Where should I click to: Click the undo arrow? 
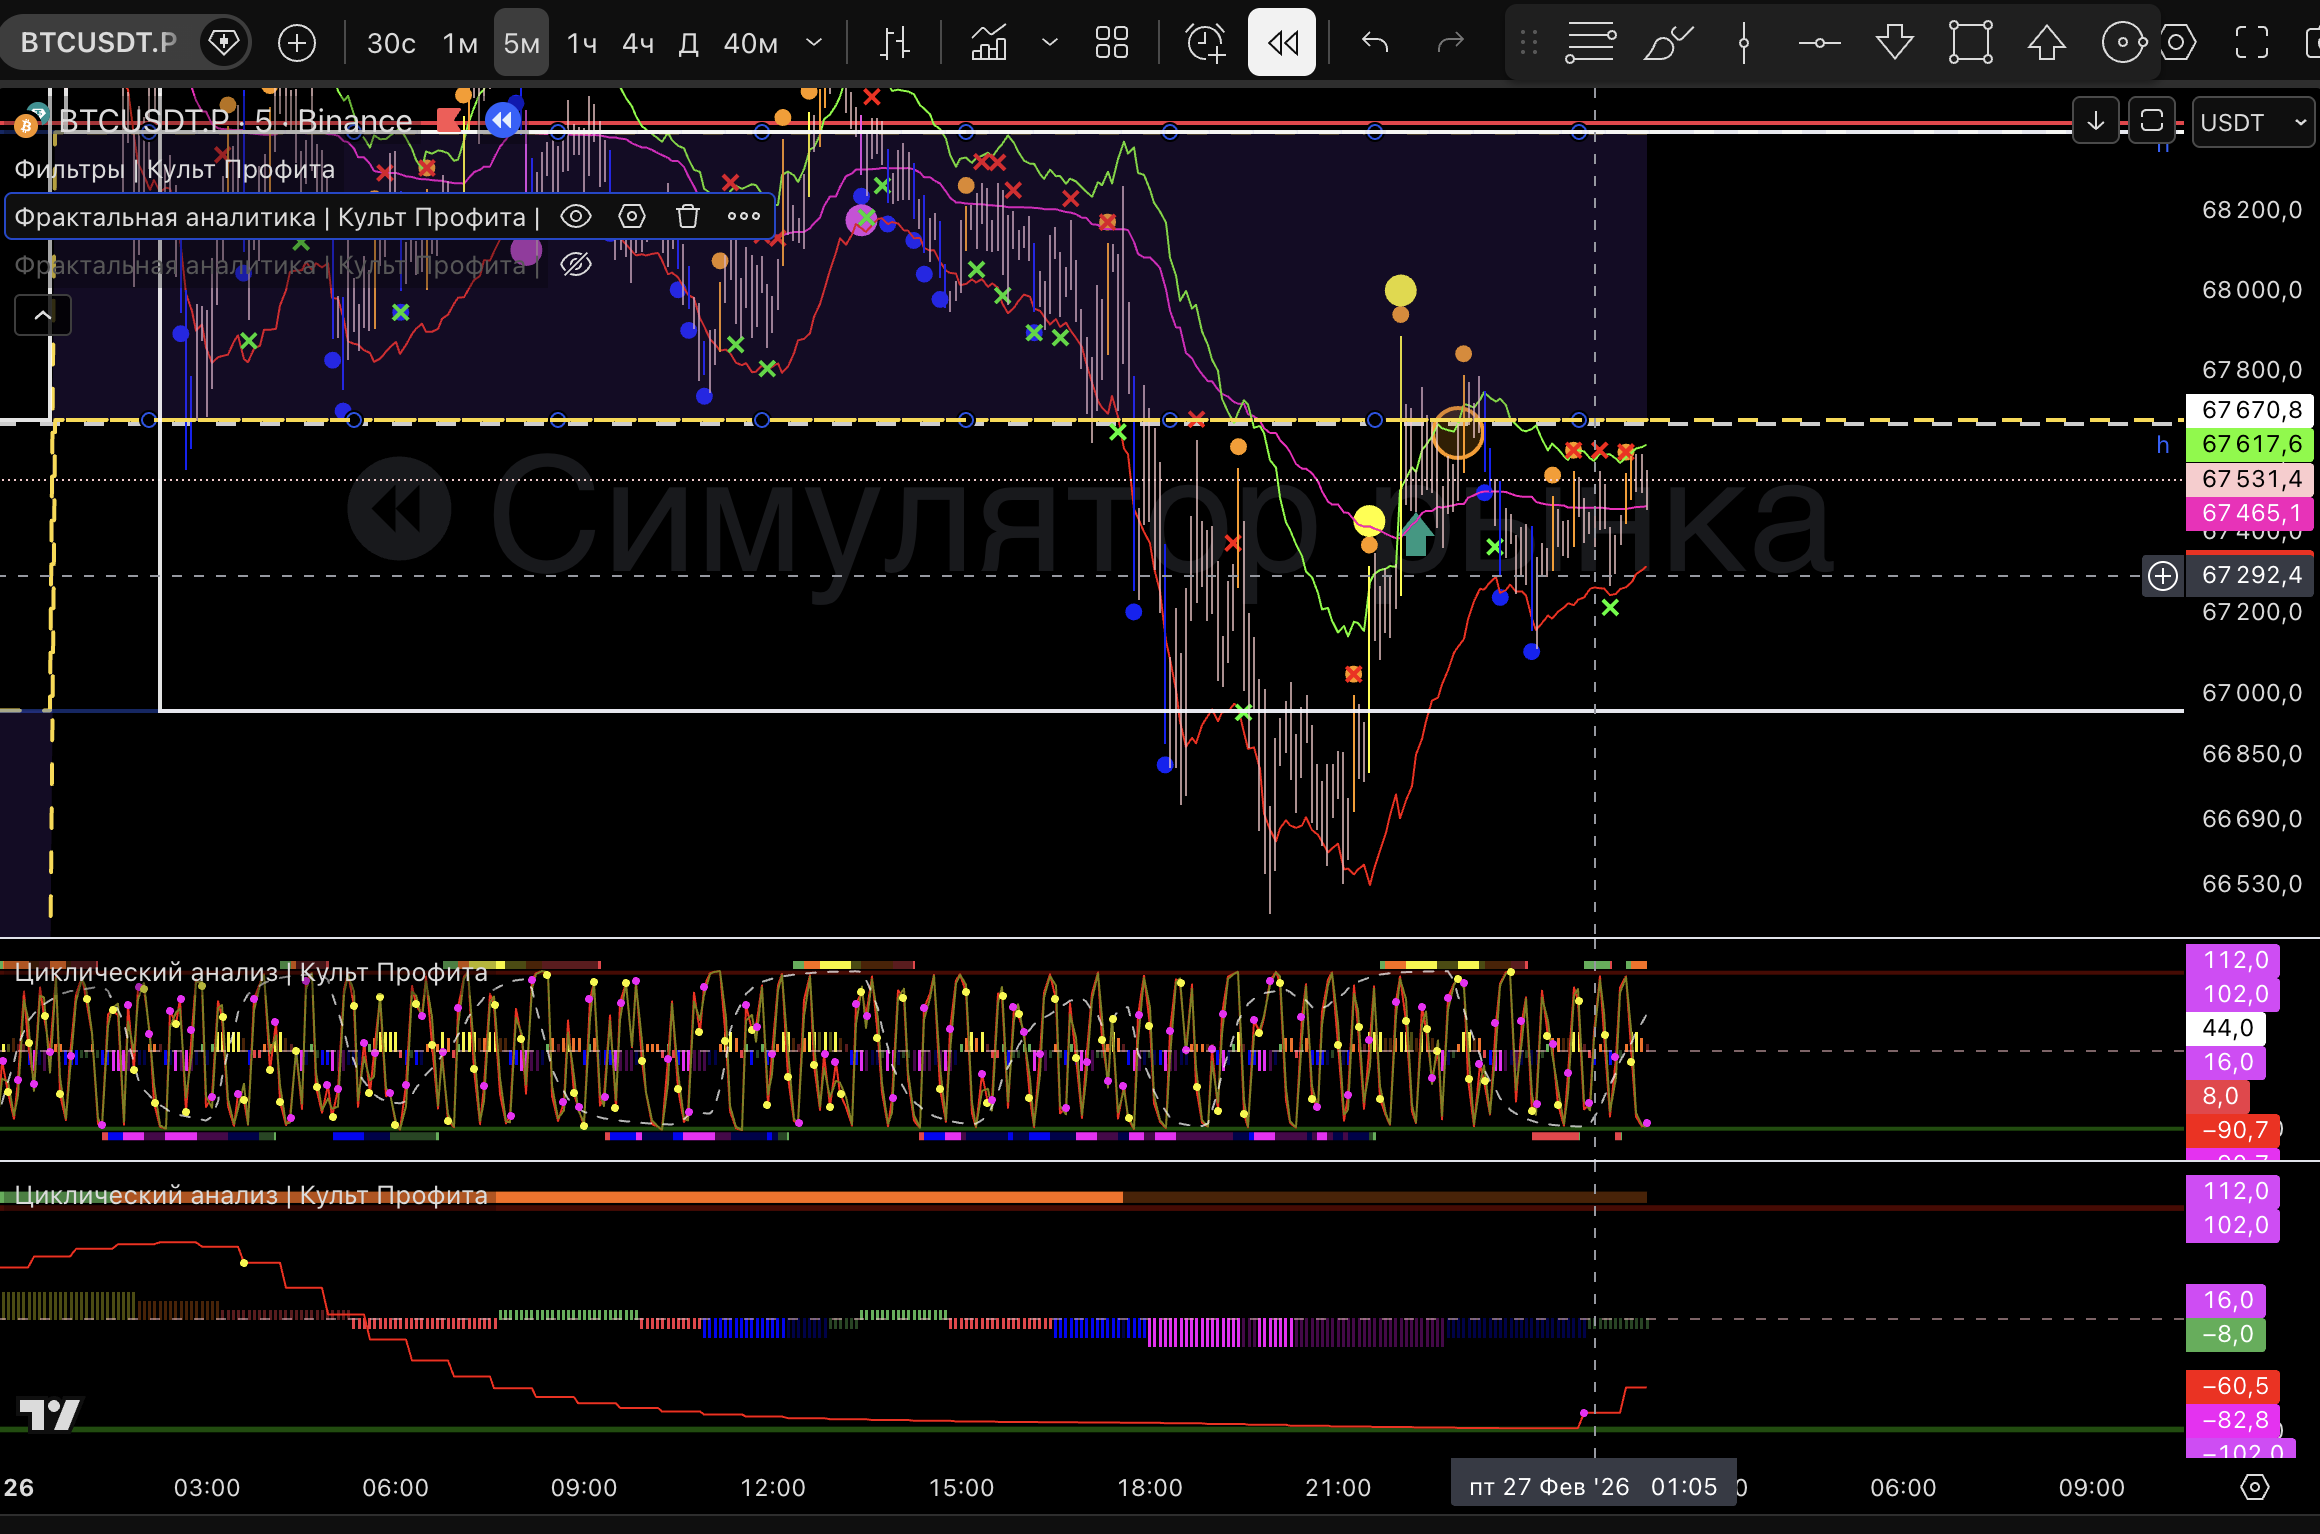(1375, 43)
